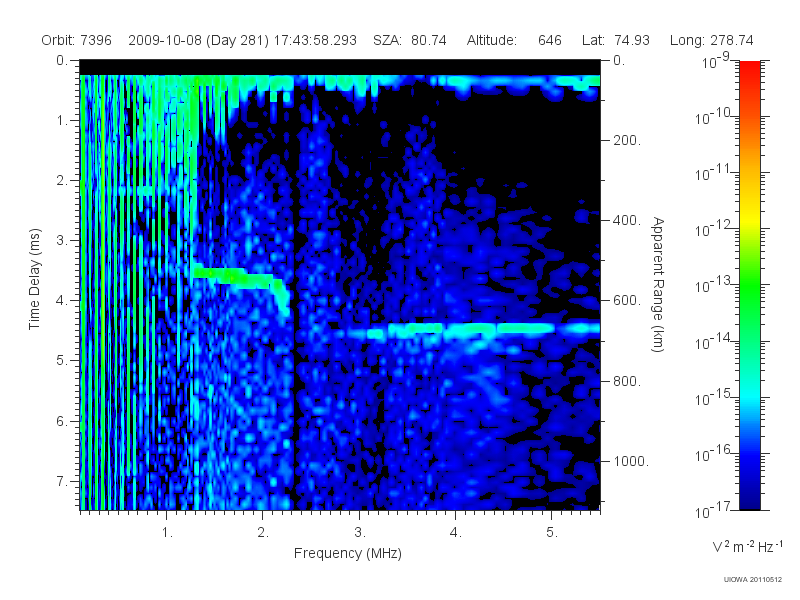Click the 'V² m⁻² Hz⁻¹' units label

tap(747, 546)
